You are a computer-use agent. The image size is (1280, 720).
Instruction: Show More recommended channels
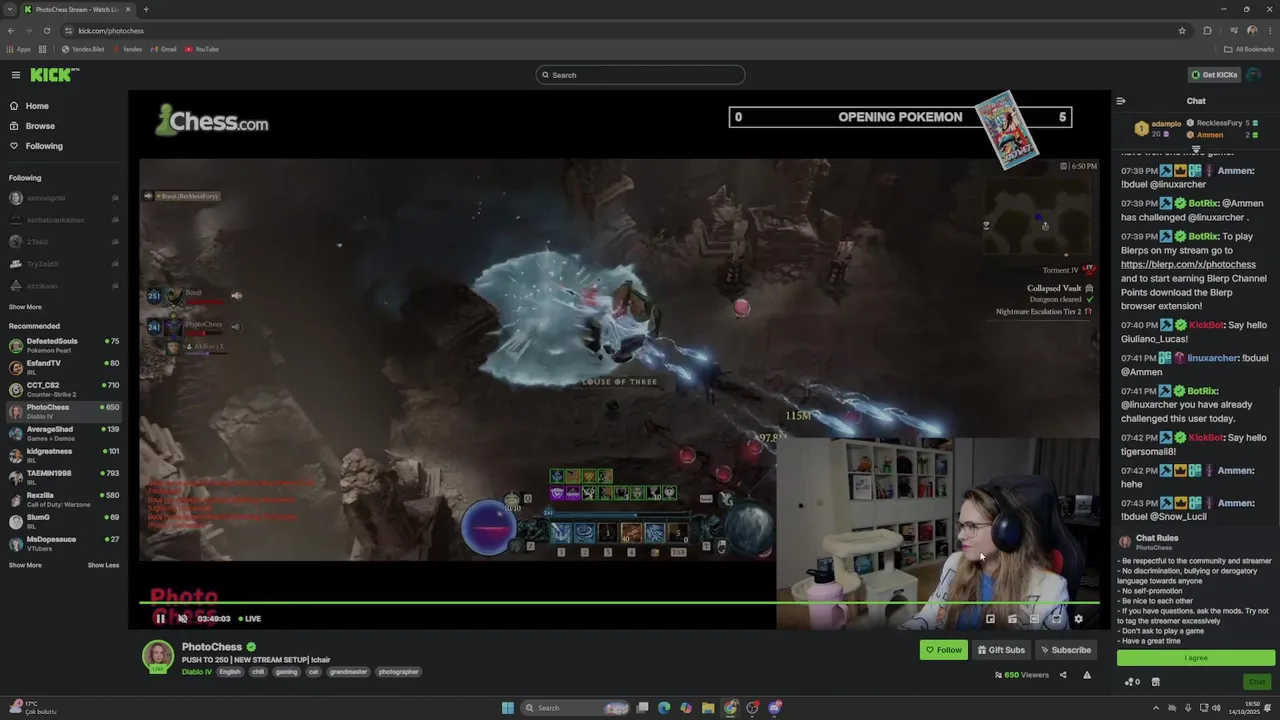pos(25,565)
